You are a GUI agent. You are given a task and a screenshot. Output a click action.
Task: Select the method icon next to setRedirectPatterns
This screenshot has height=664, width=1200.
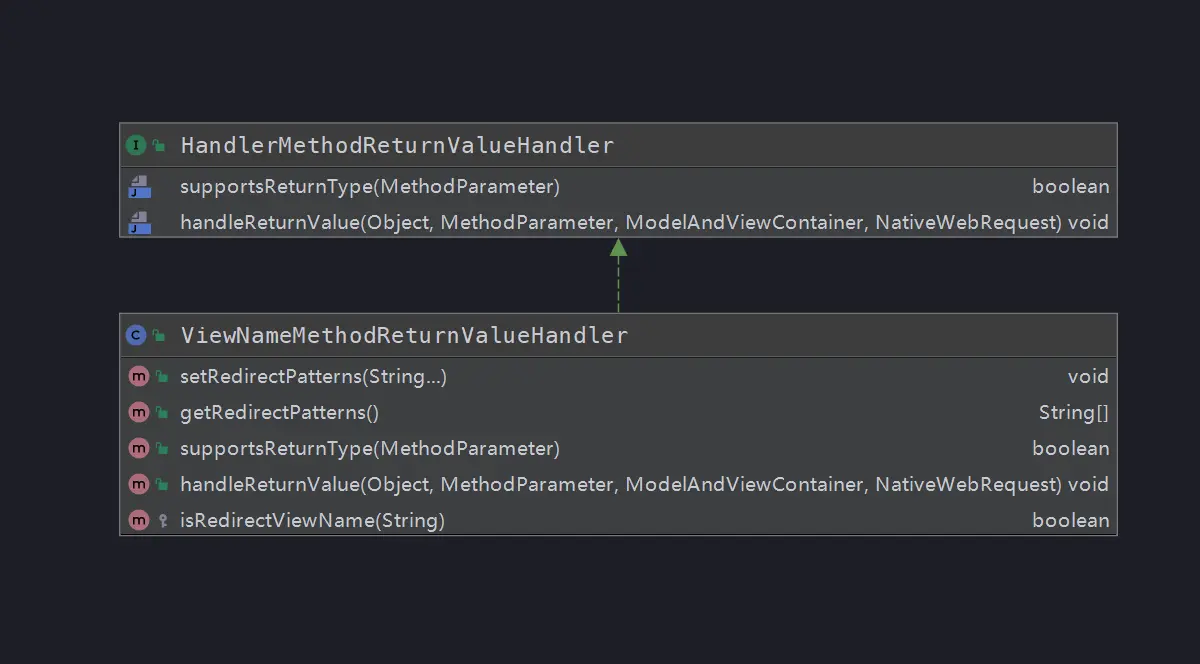coord(138,376)
